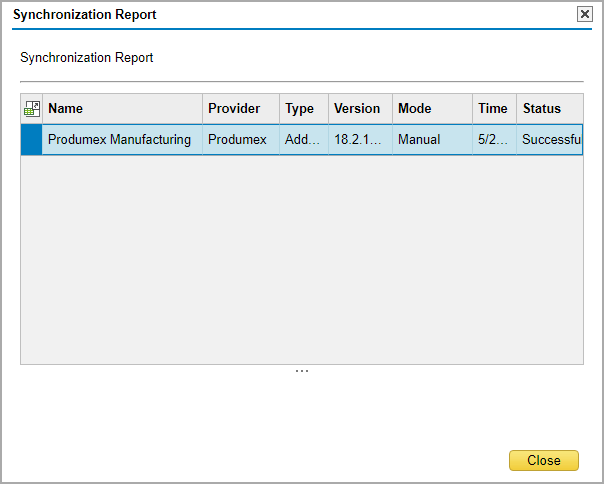Click the truncated 'Add...' type cell
The height and width of the screenshot is (484, 604).
pyautogui.click(x=303, y=140)
